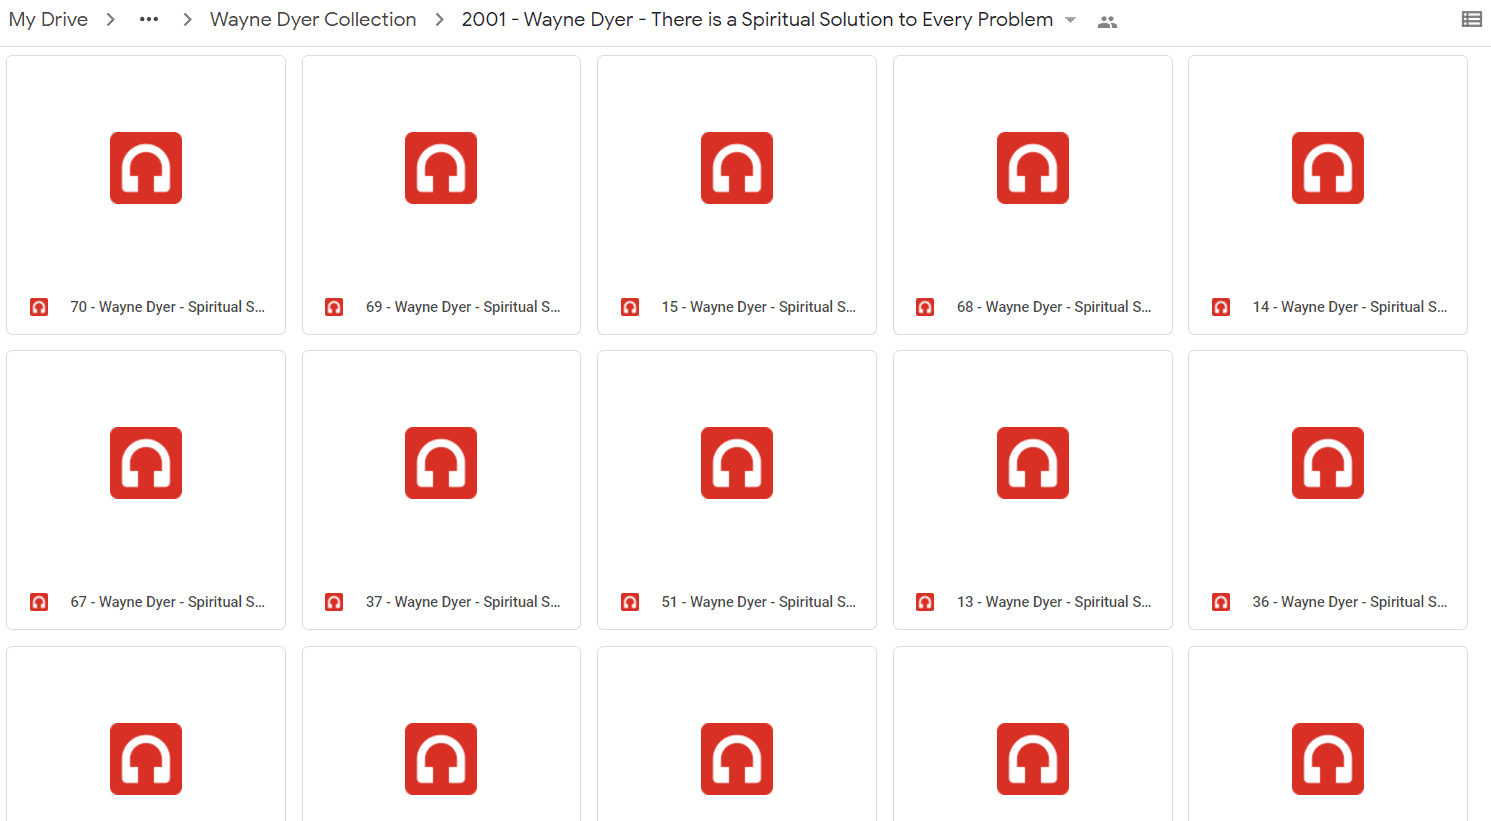
Task: Select large thumbnail of file 51
Action: coord(737,463)
